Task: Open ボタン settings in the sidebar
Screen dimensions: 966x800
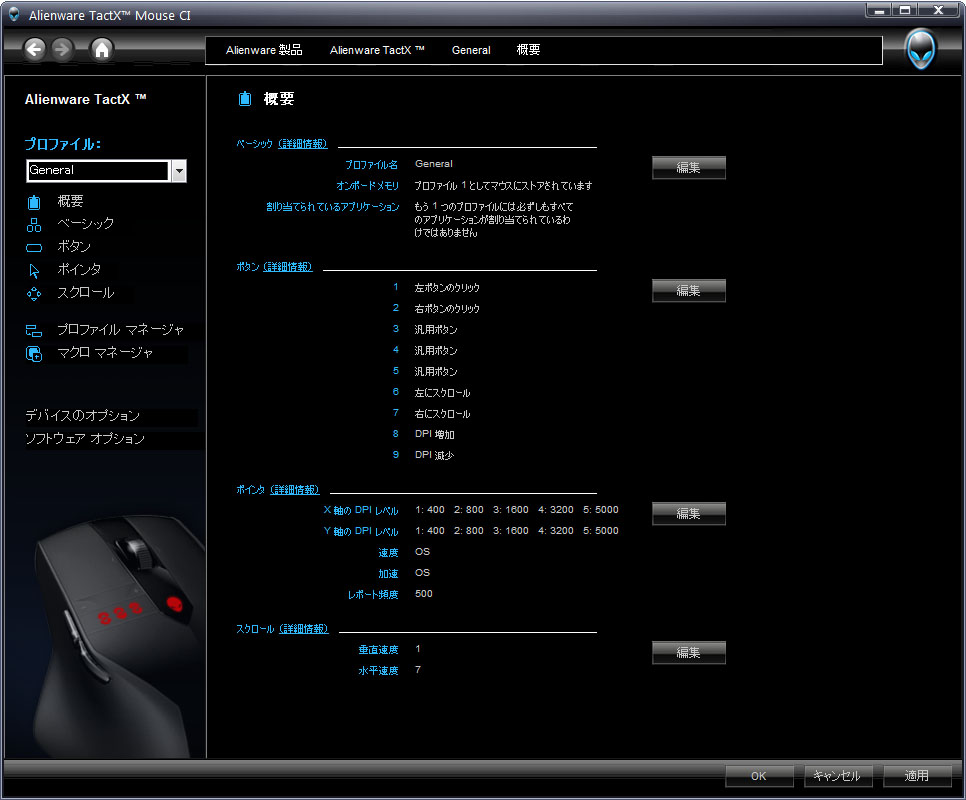Action: (74, 246)
